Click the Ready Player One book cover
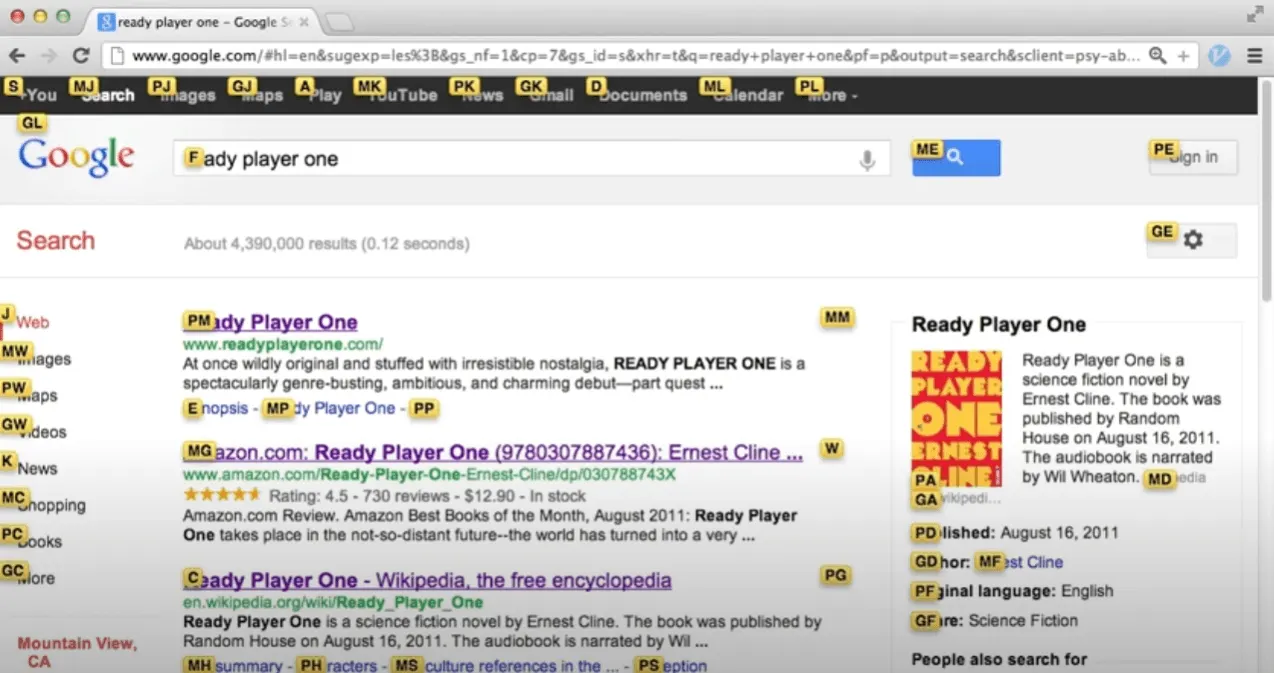The width and height of the screenshot is (1274, 673). click(956, 418)
